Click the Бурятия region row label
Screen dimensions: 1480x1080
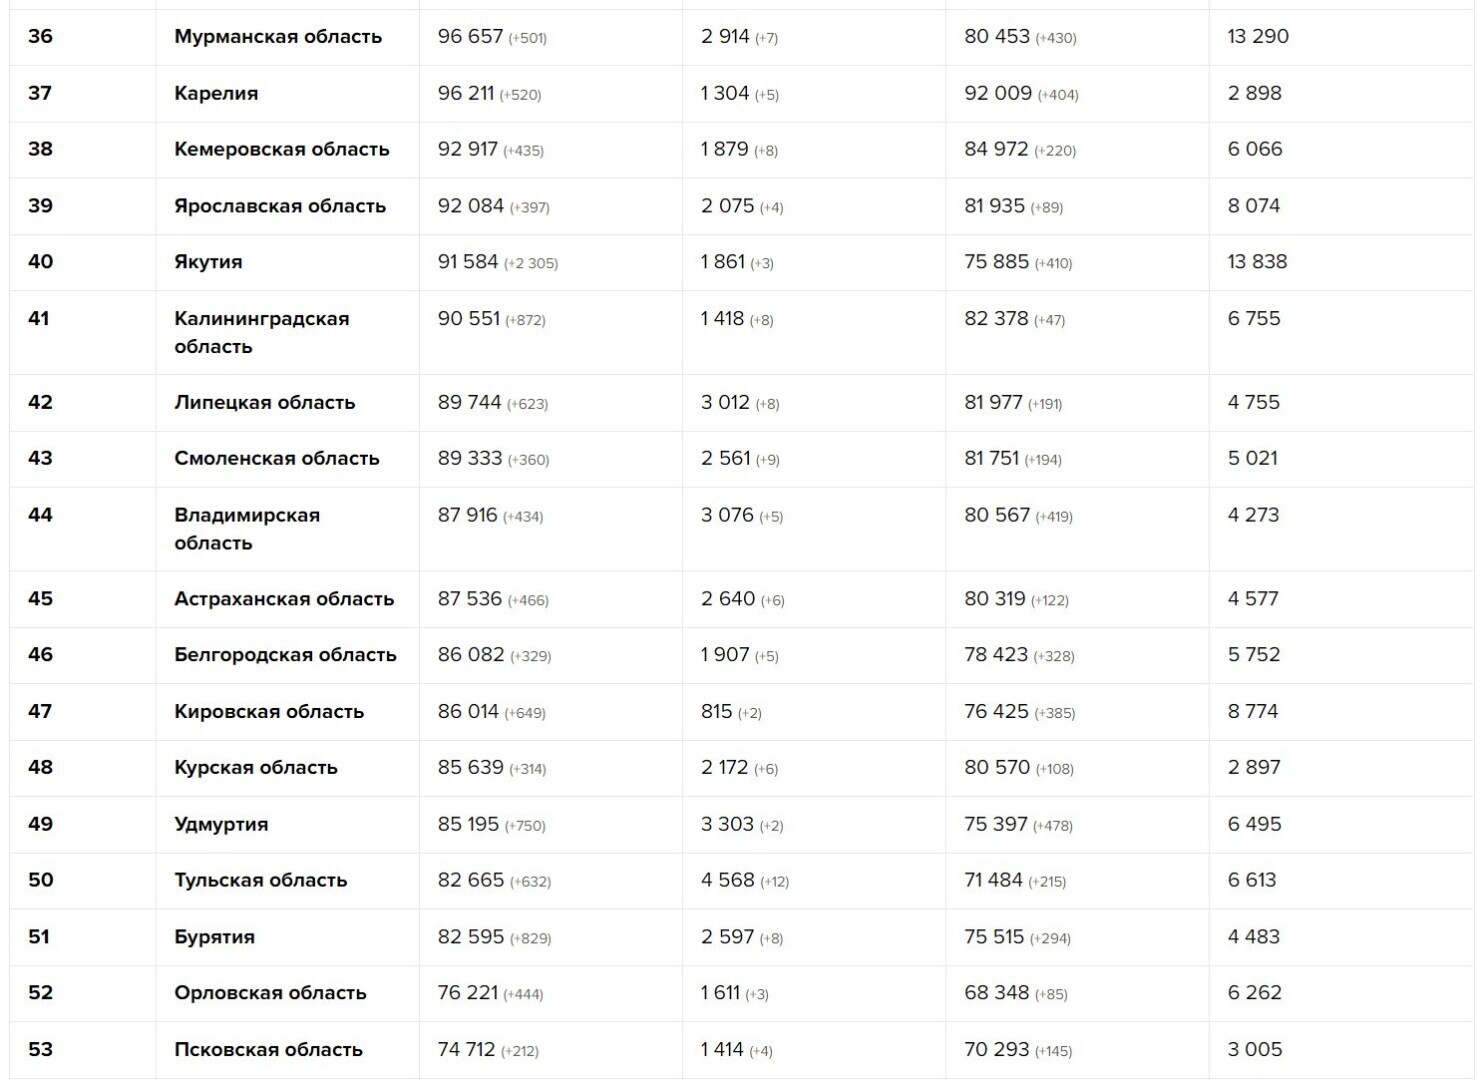(x=214, y=937)
